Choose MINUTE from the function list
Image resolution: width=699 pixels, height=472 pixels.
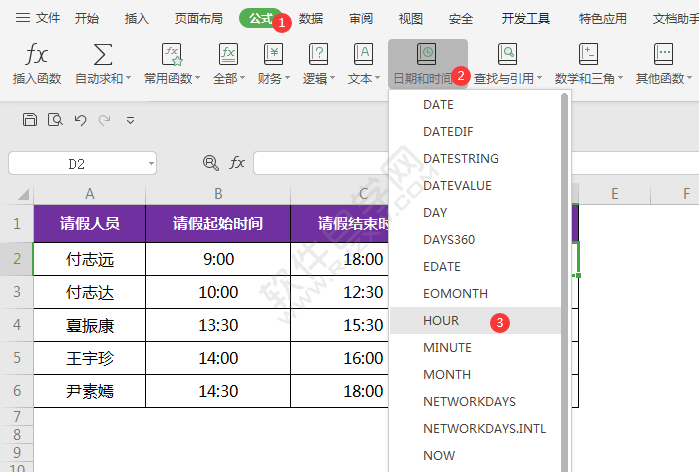point(475,347)
